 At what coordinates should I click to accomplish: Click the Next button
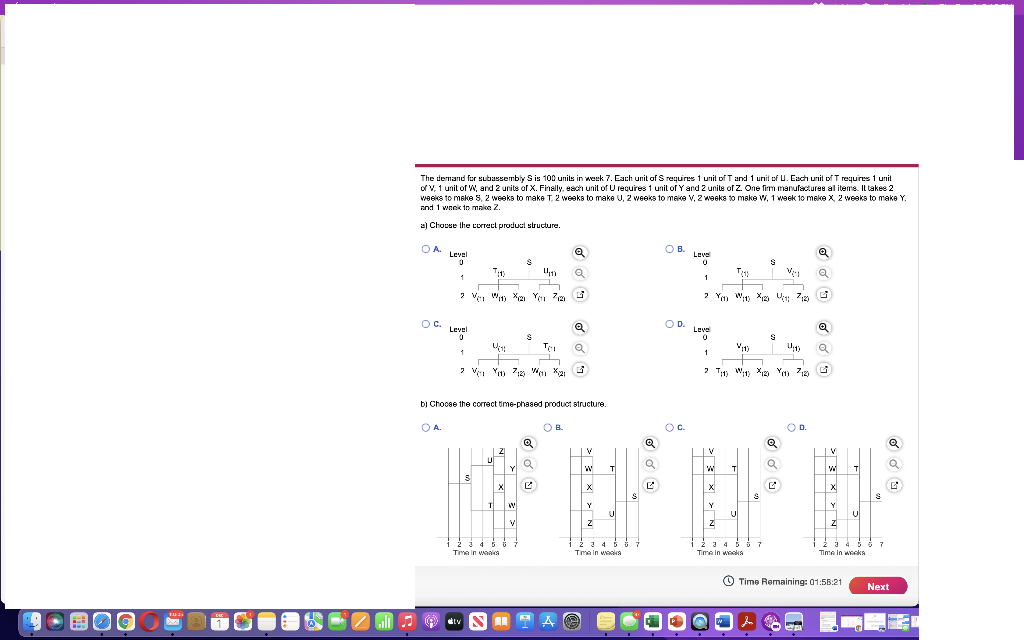pos(877,586)
